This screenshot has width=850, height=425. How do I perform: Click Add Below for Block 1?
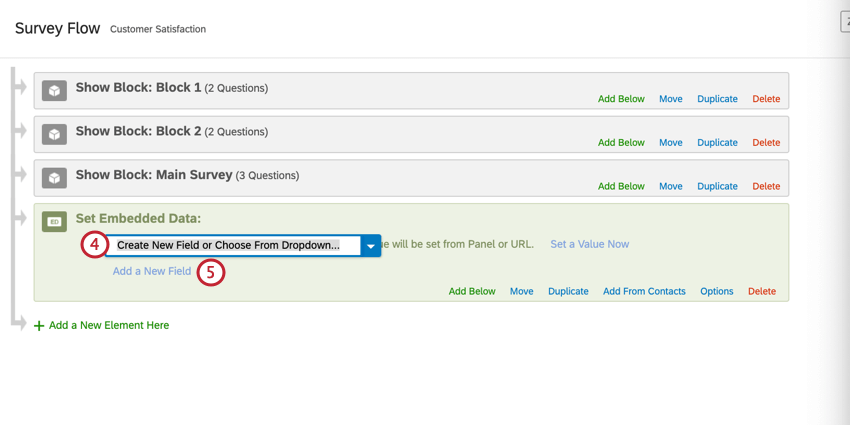point(621,99)
